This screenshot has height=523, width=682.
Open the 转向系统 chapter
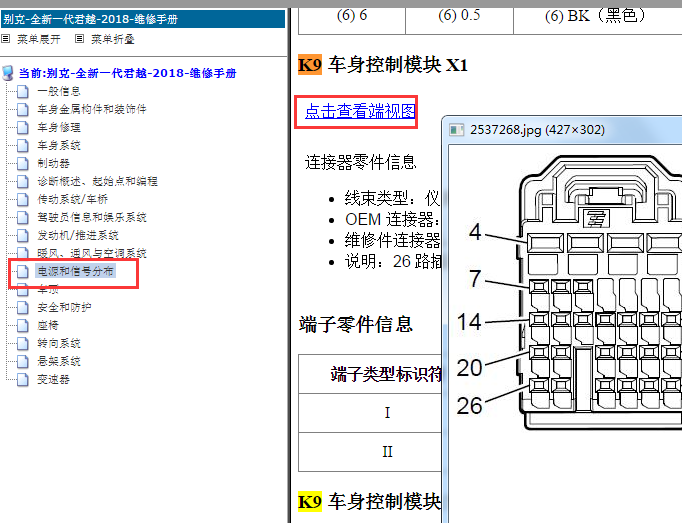pos(59,344)
